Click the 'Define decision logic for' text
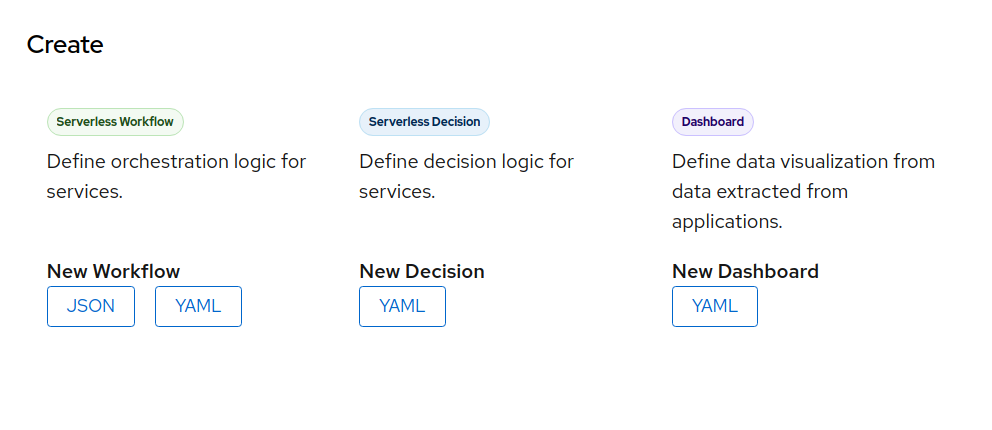Viewport: 992px width, 430px height. [466, 161]
